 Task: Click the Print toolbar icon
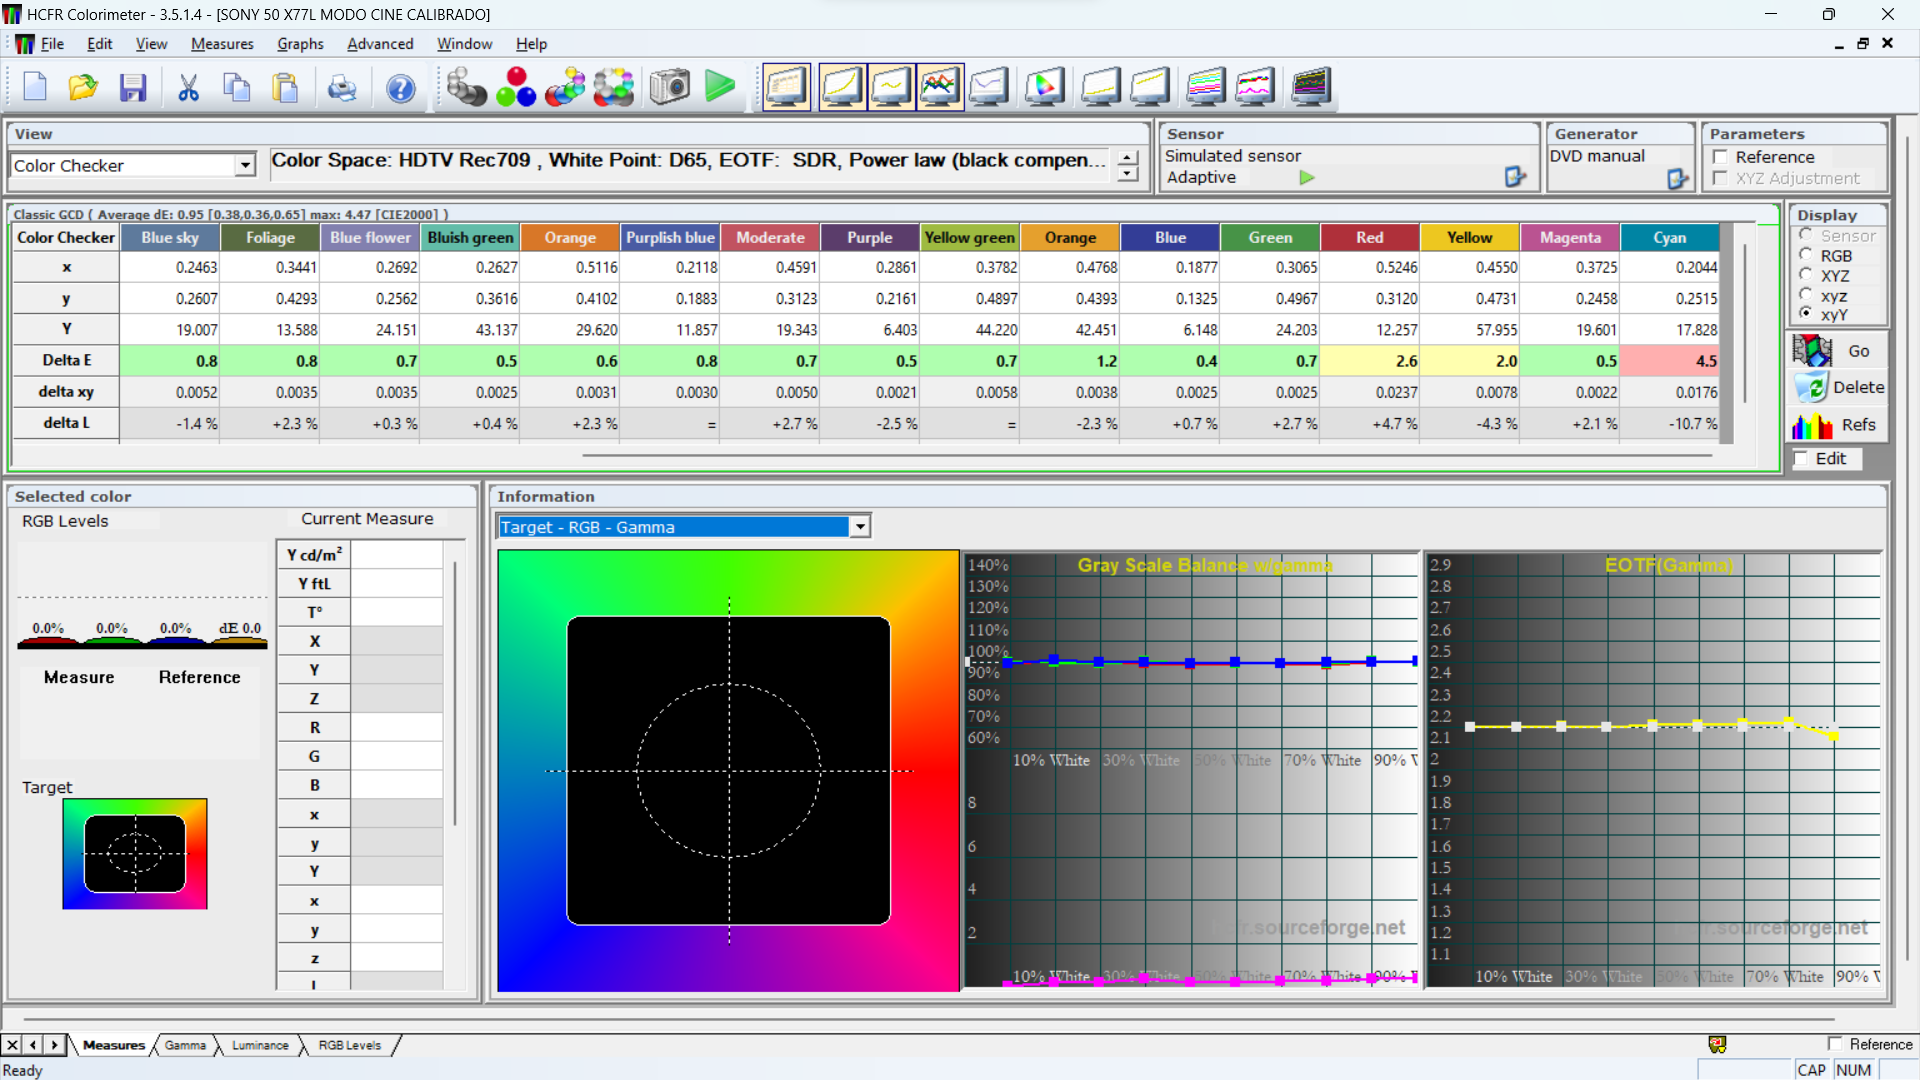click(342, 89)
